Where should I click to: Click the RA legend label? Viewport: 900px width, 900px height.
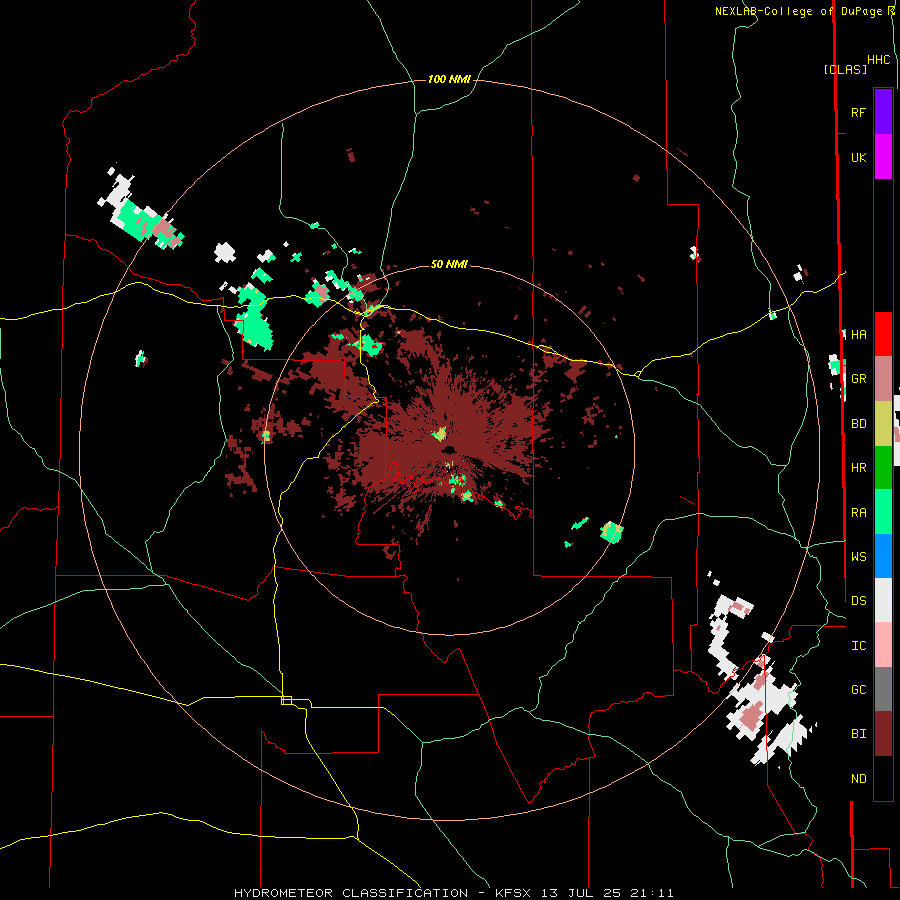[859, 513]
